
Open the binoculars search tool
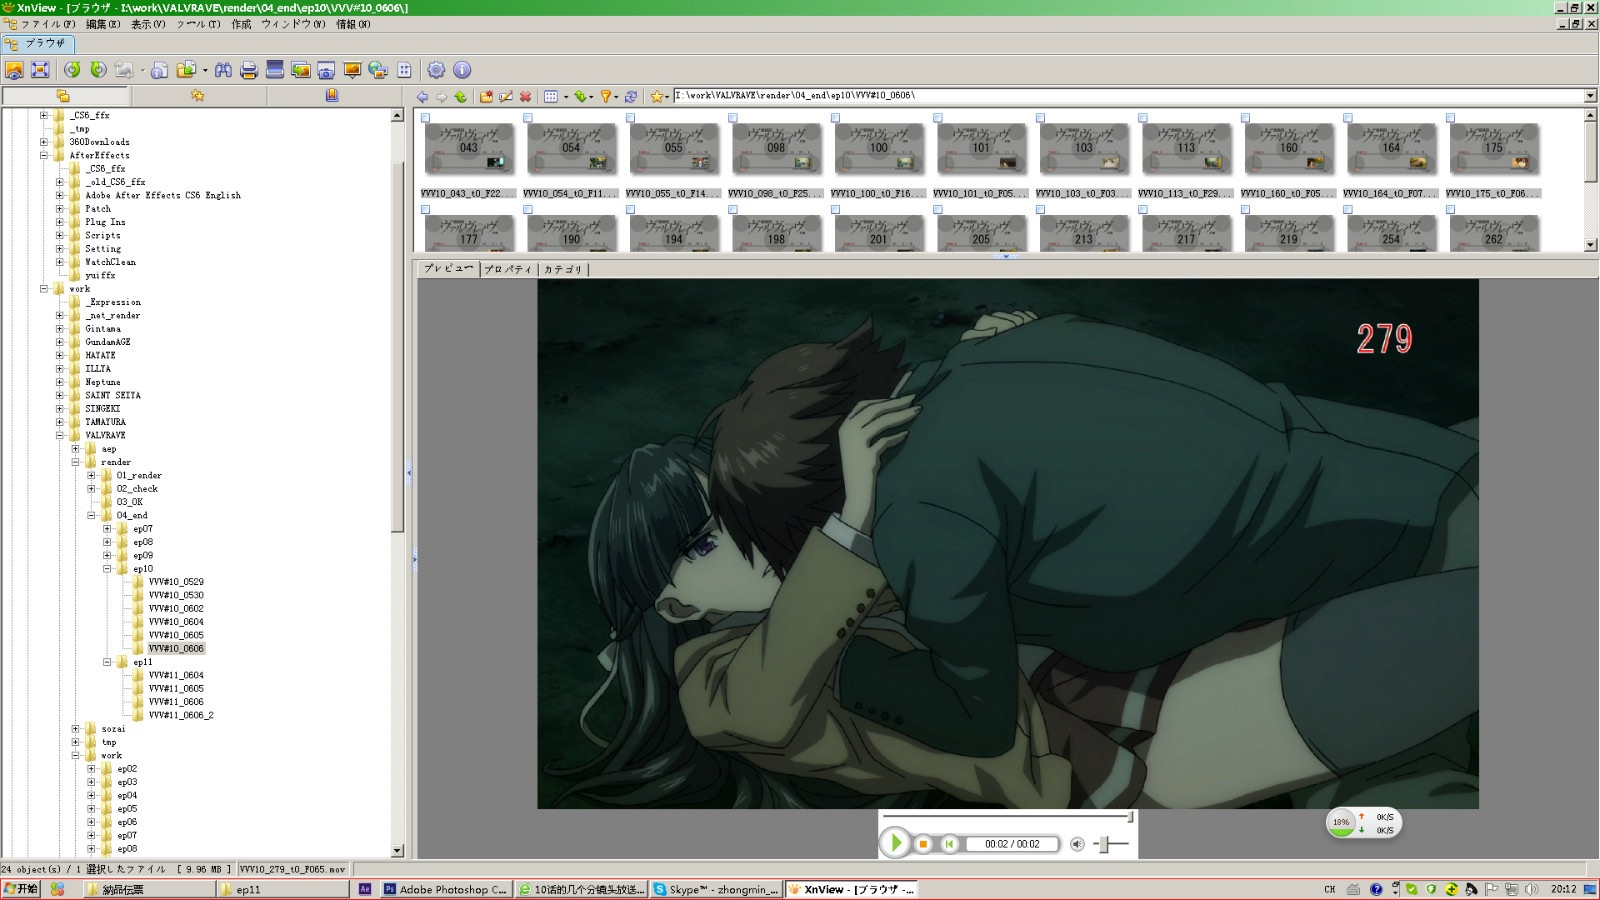point(223,70)
